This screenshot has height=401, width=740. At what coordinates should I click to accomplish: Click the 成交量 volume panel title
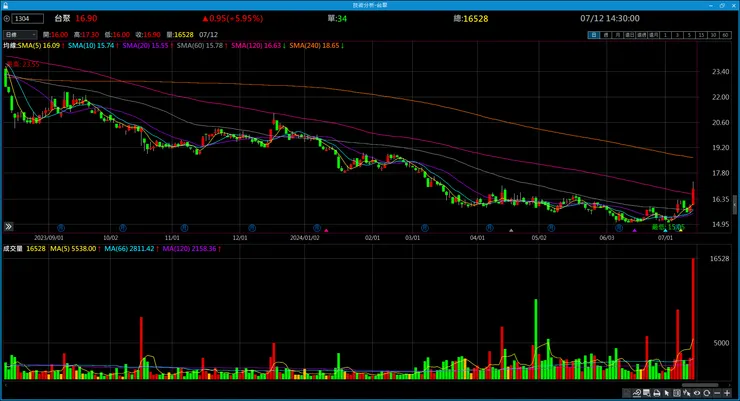coord(13,249)
